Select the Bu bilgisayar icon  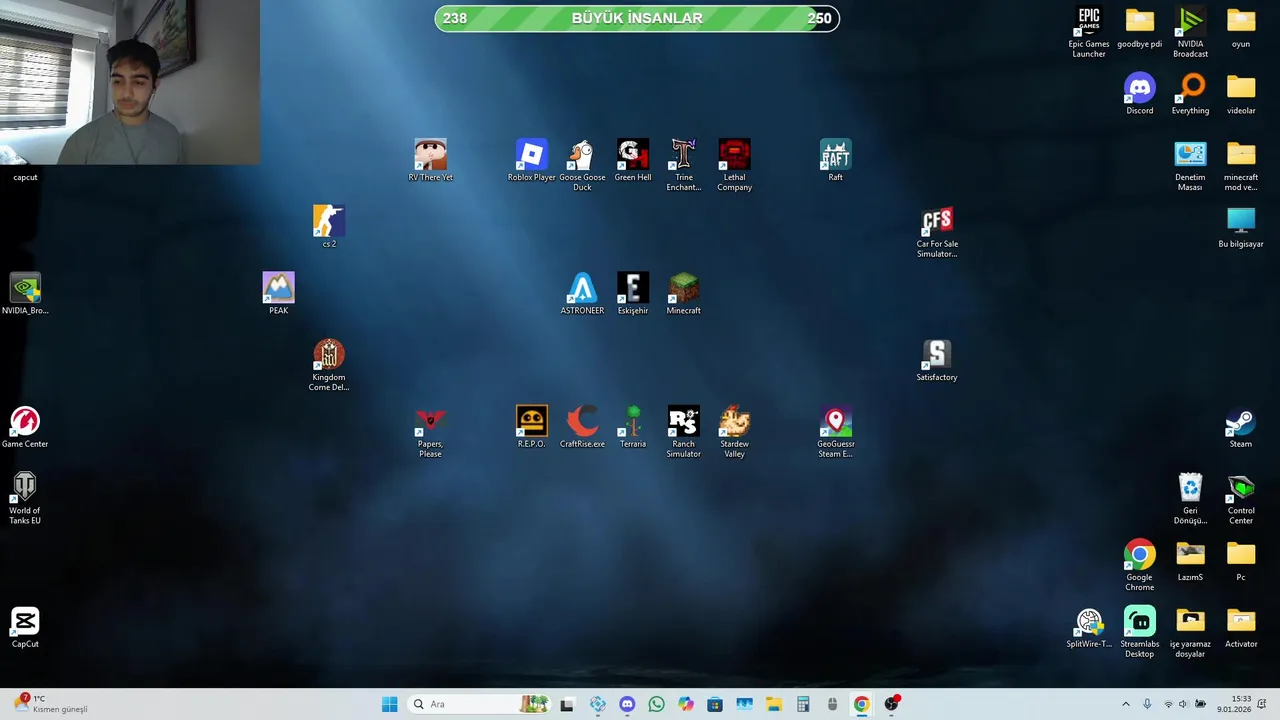(x=1241, y=227)
